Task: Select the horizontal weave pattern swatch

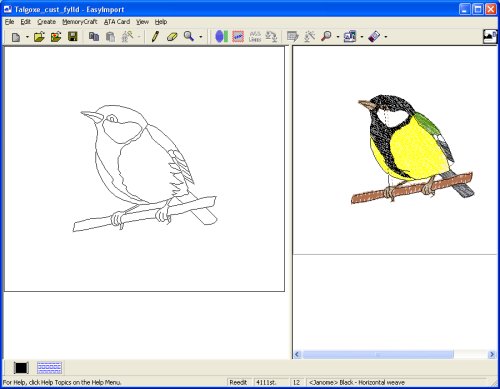Action: (x=49, y=368)
